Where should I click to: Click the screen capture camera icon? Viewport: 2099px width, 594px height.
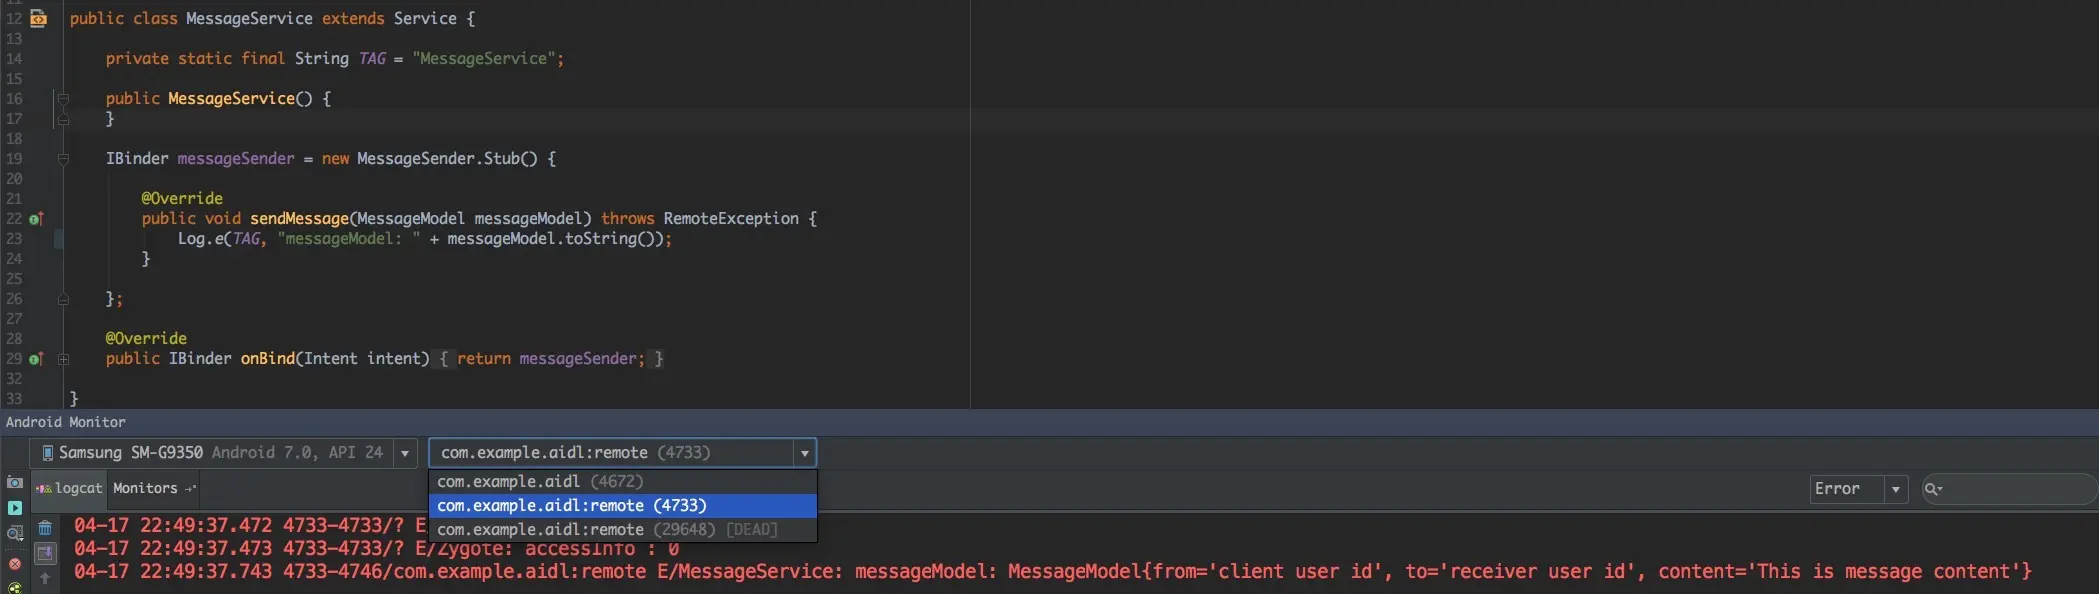(x=15, y=483)
